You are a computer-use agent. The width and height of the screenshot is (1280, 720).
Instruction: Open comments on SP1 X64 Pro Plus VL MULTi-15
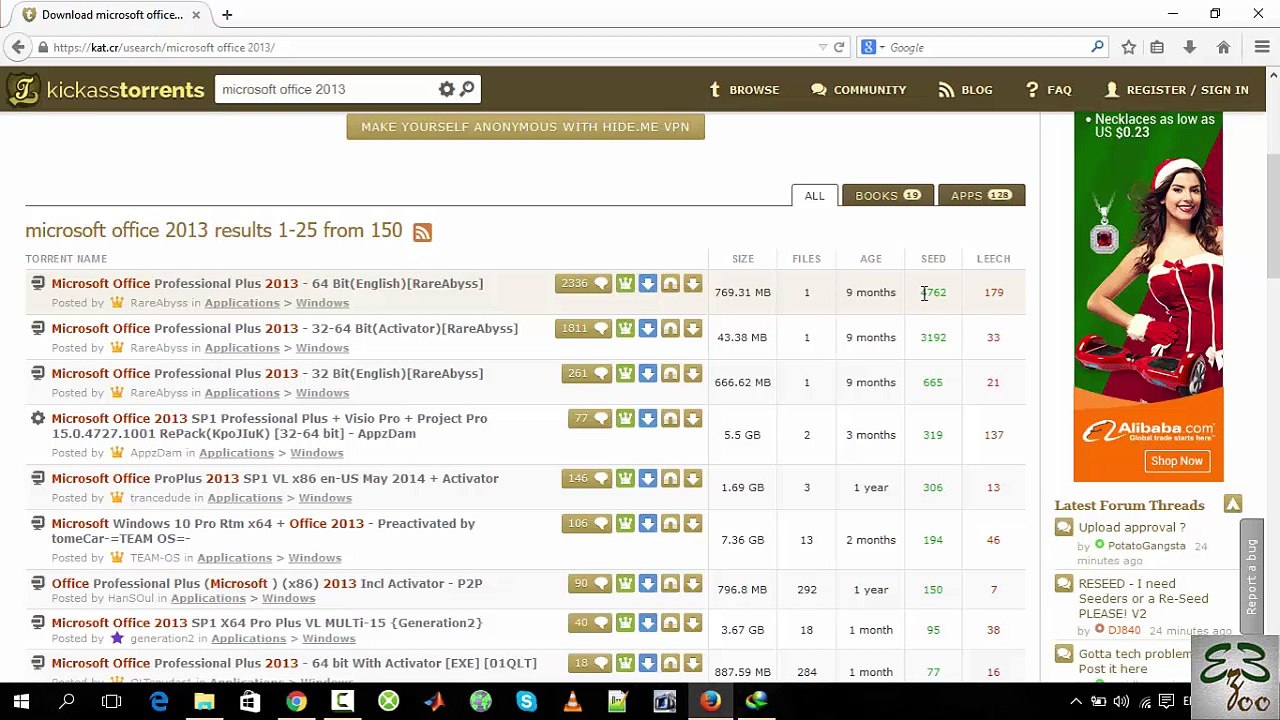(x=591, y=623)
